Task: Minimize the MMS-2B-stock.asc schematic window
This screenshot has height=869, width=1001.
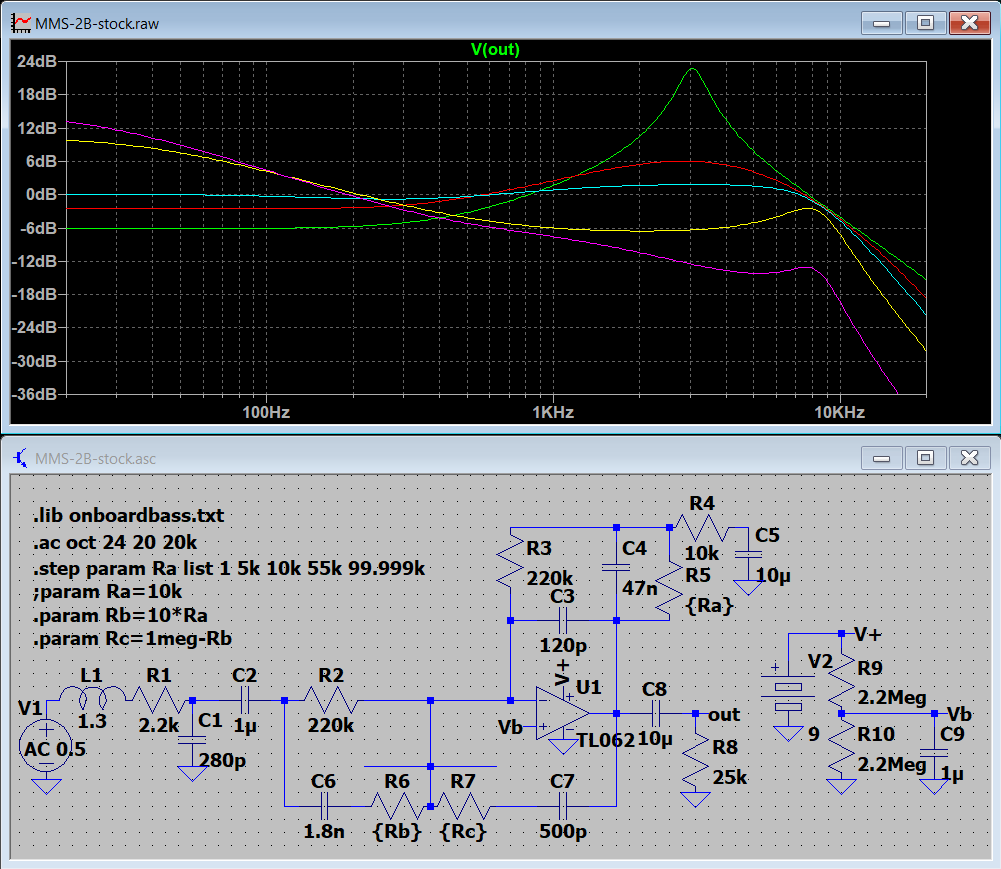Action: 881,458
